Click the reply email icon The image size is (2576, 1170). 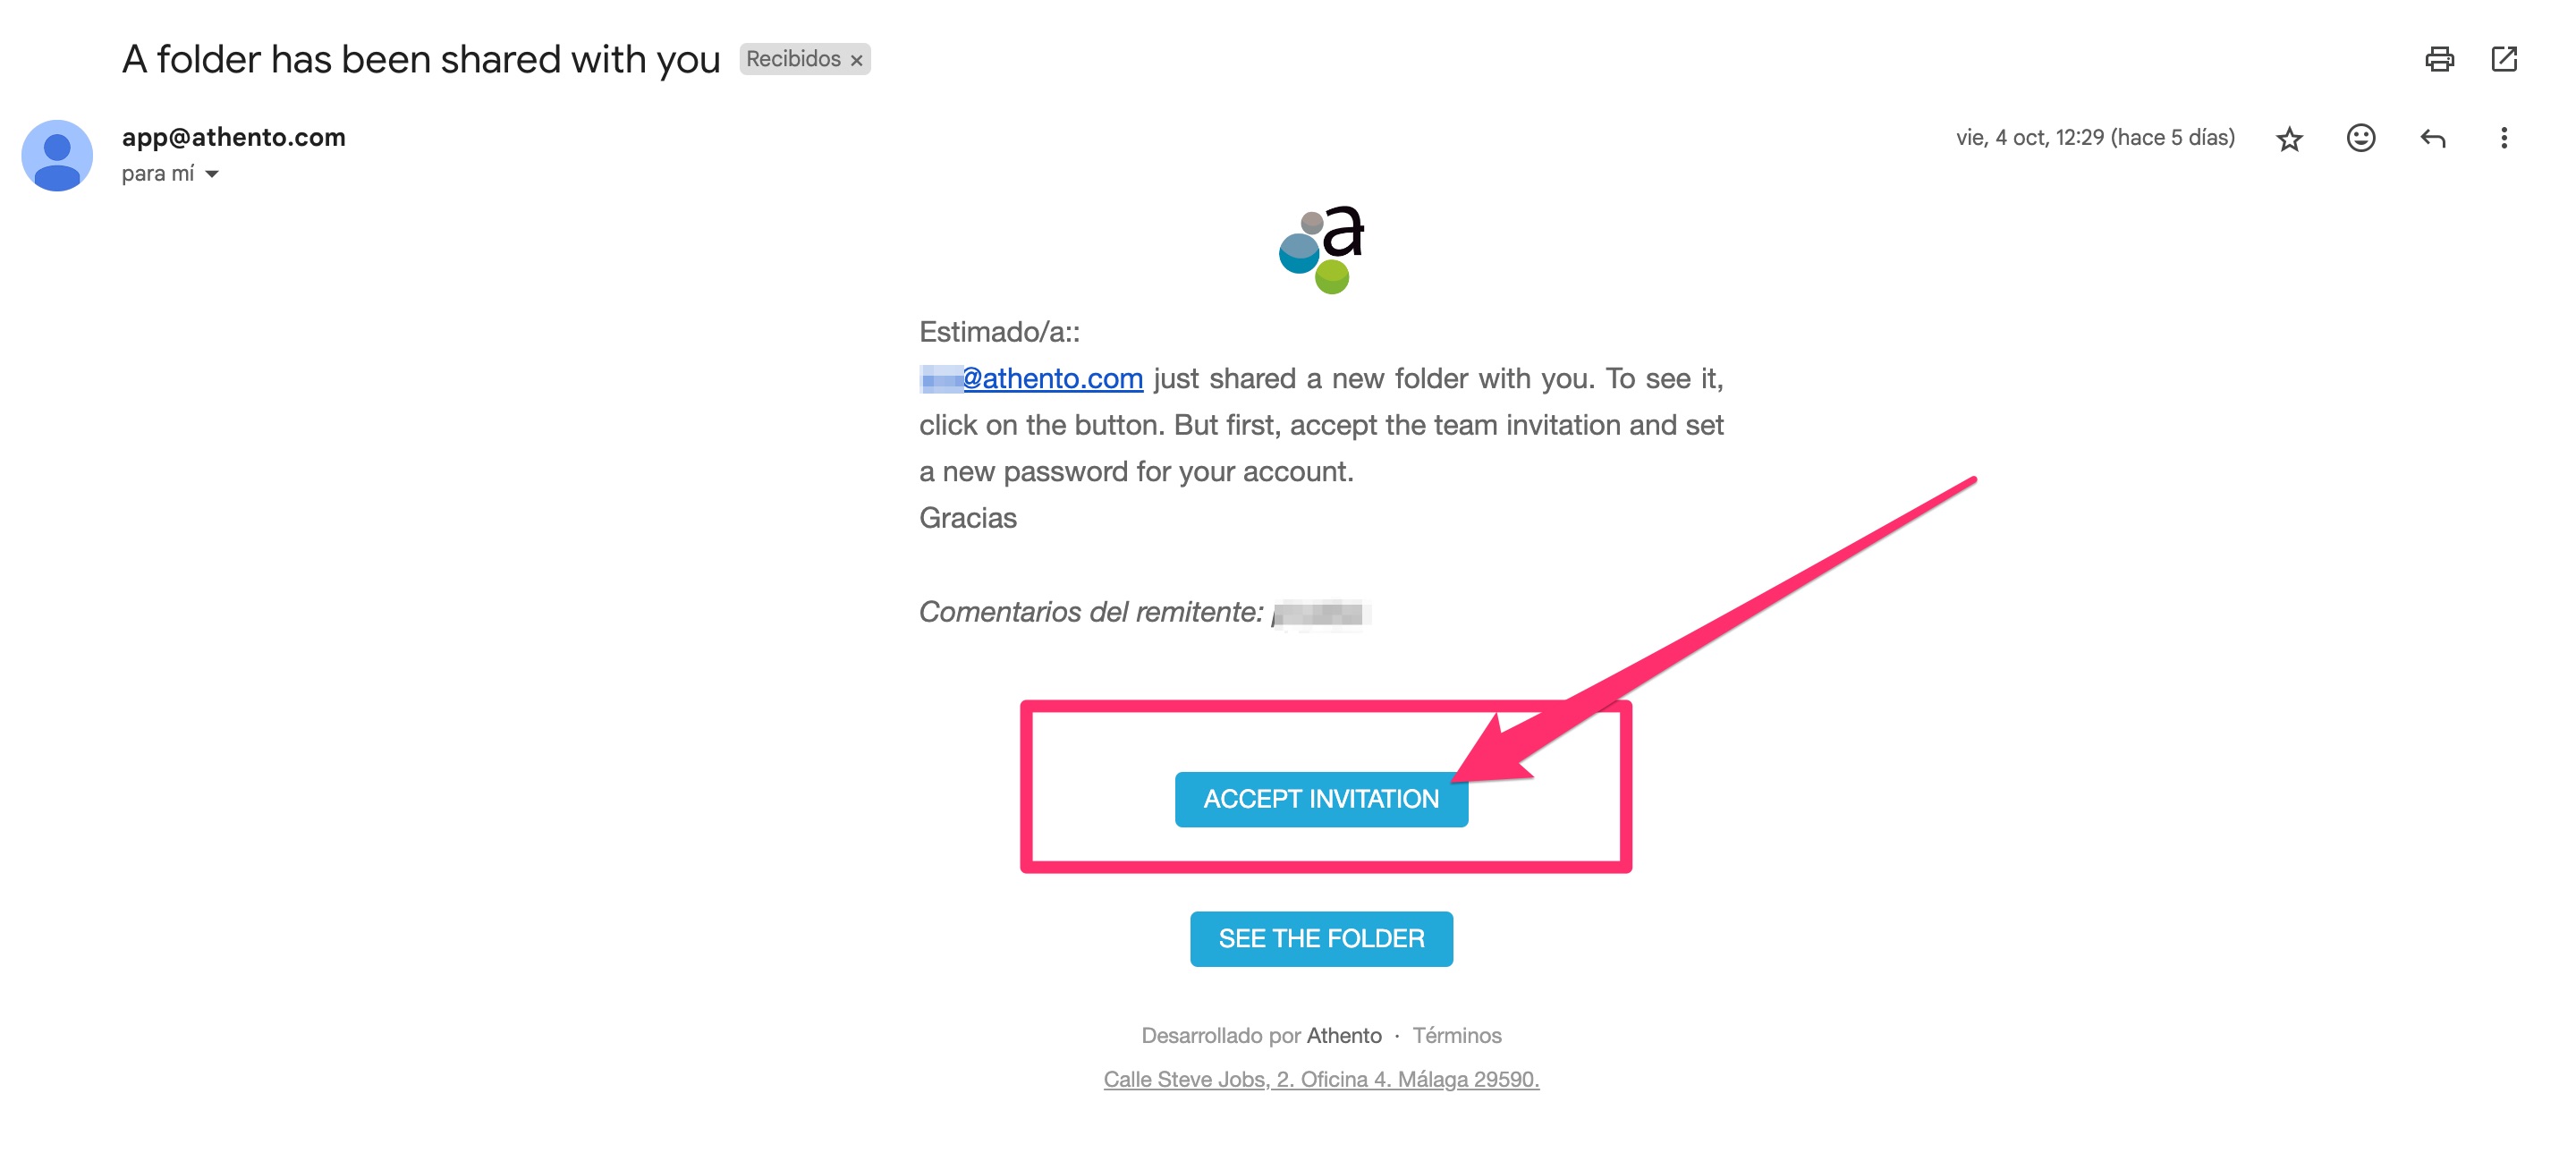click(2436, 140)
